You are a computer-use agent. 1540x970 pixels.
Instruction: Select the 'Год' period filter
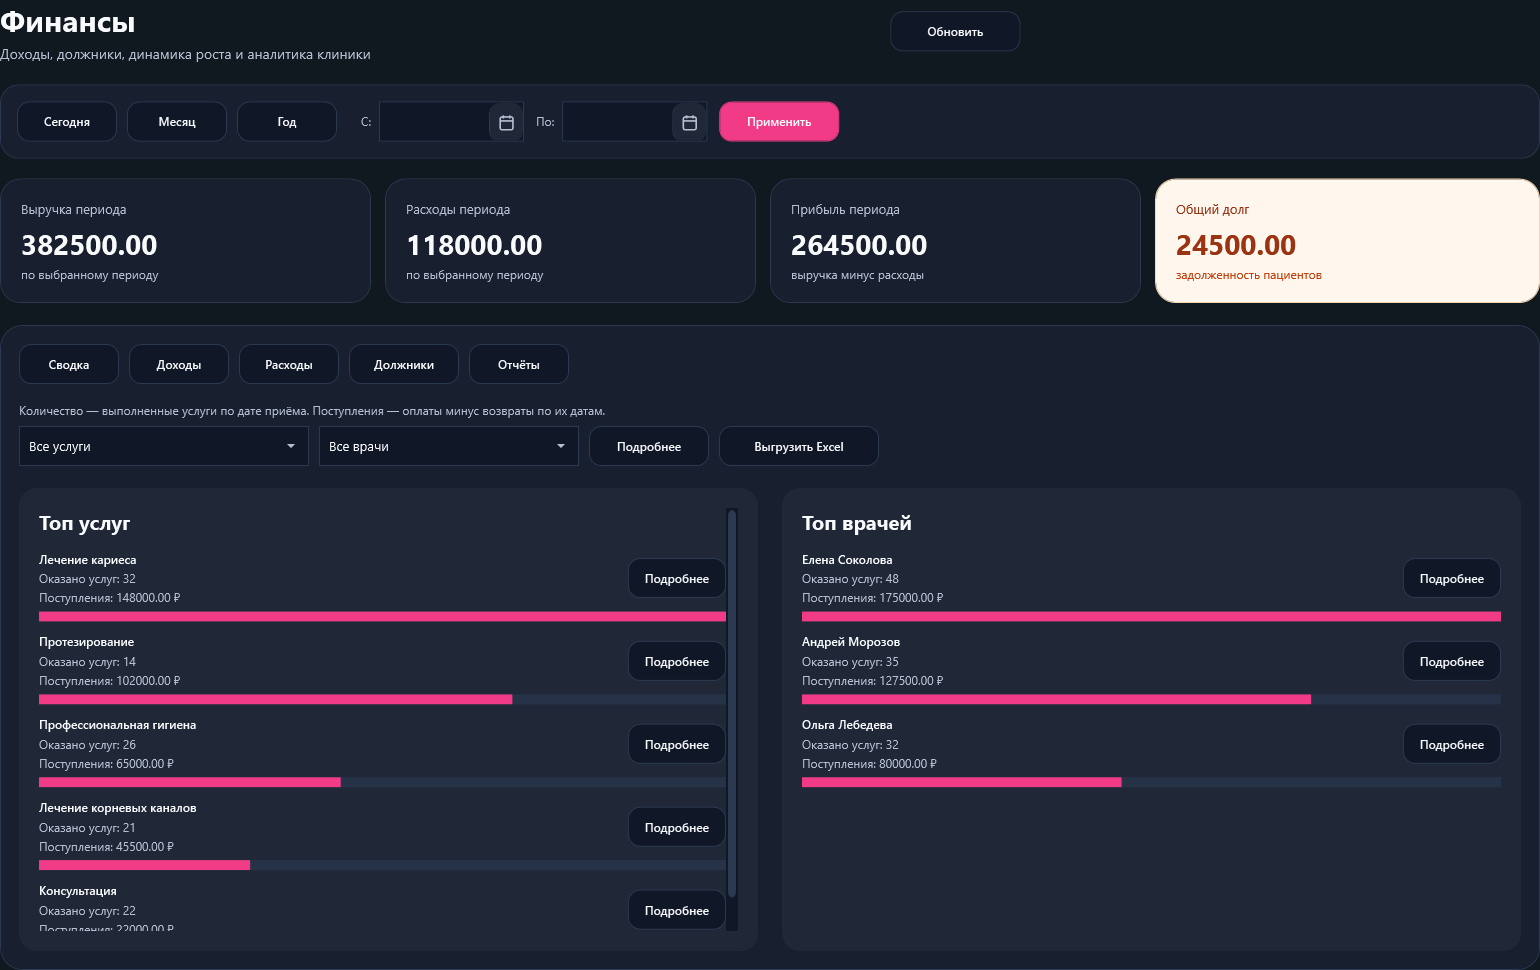tap(287, 122)
